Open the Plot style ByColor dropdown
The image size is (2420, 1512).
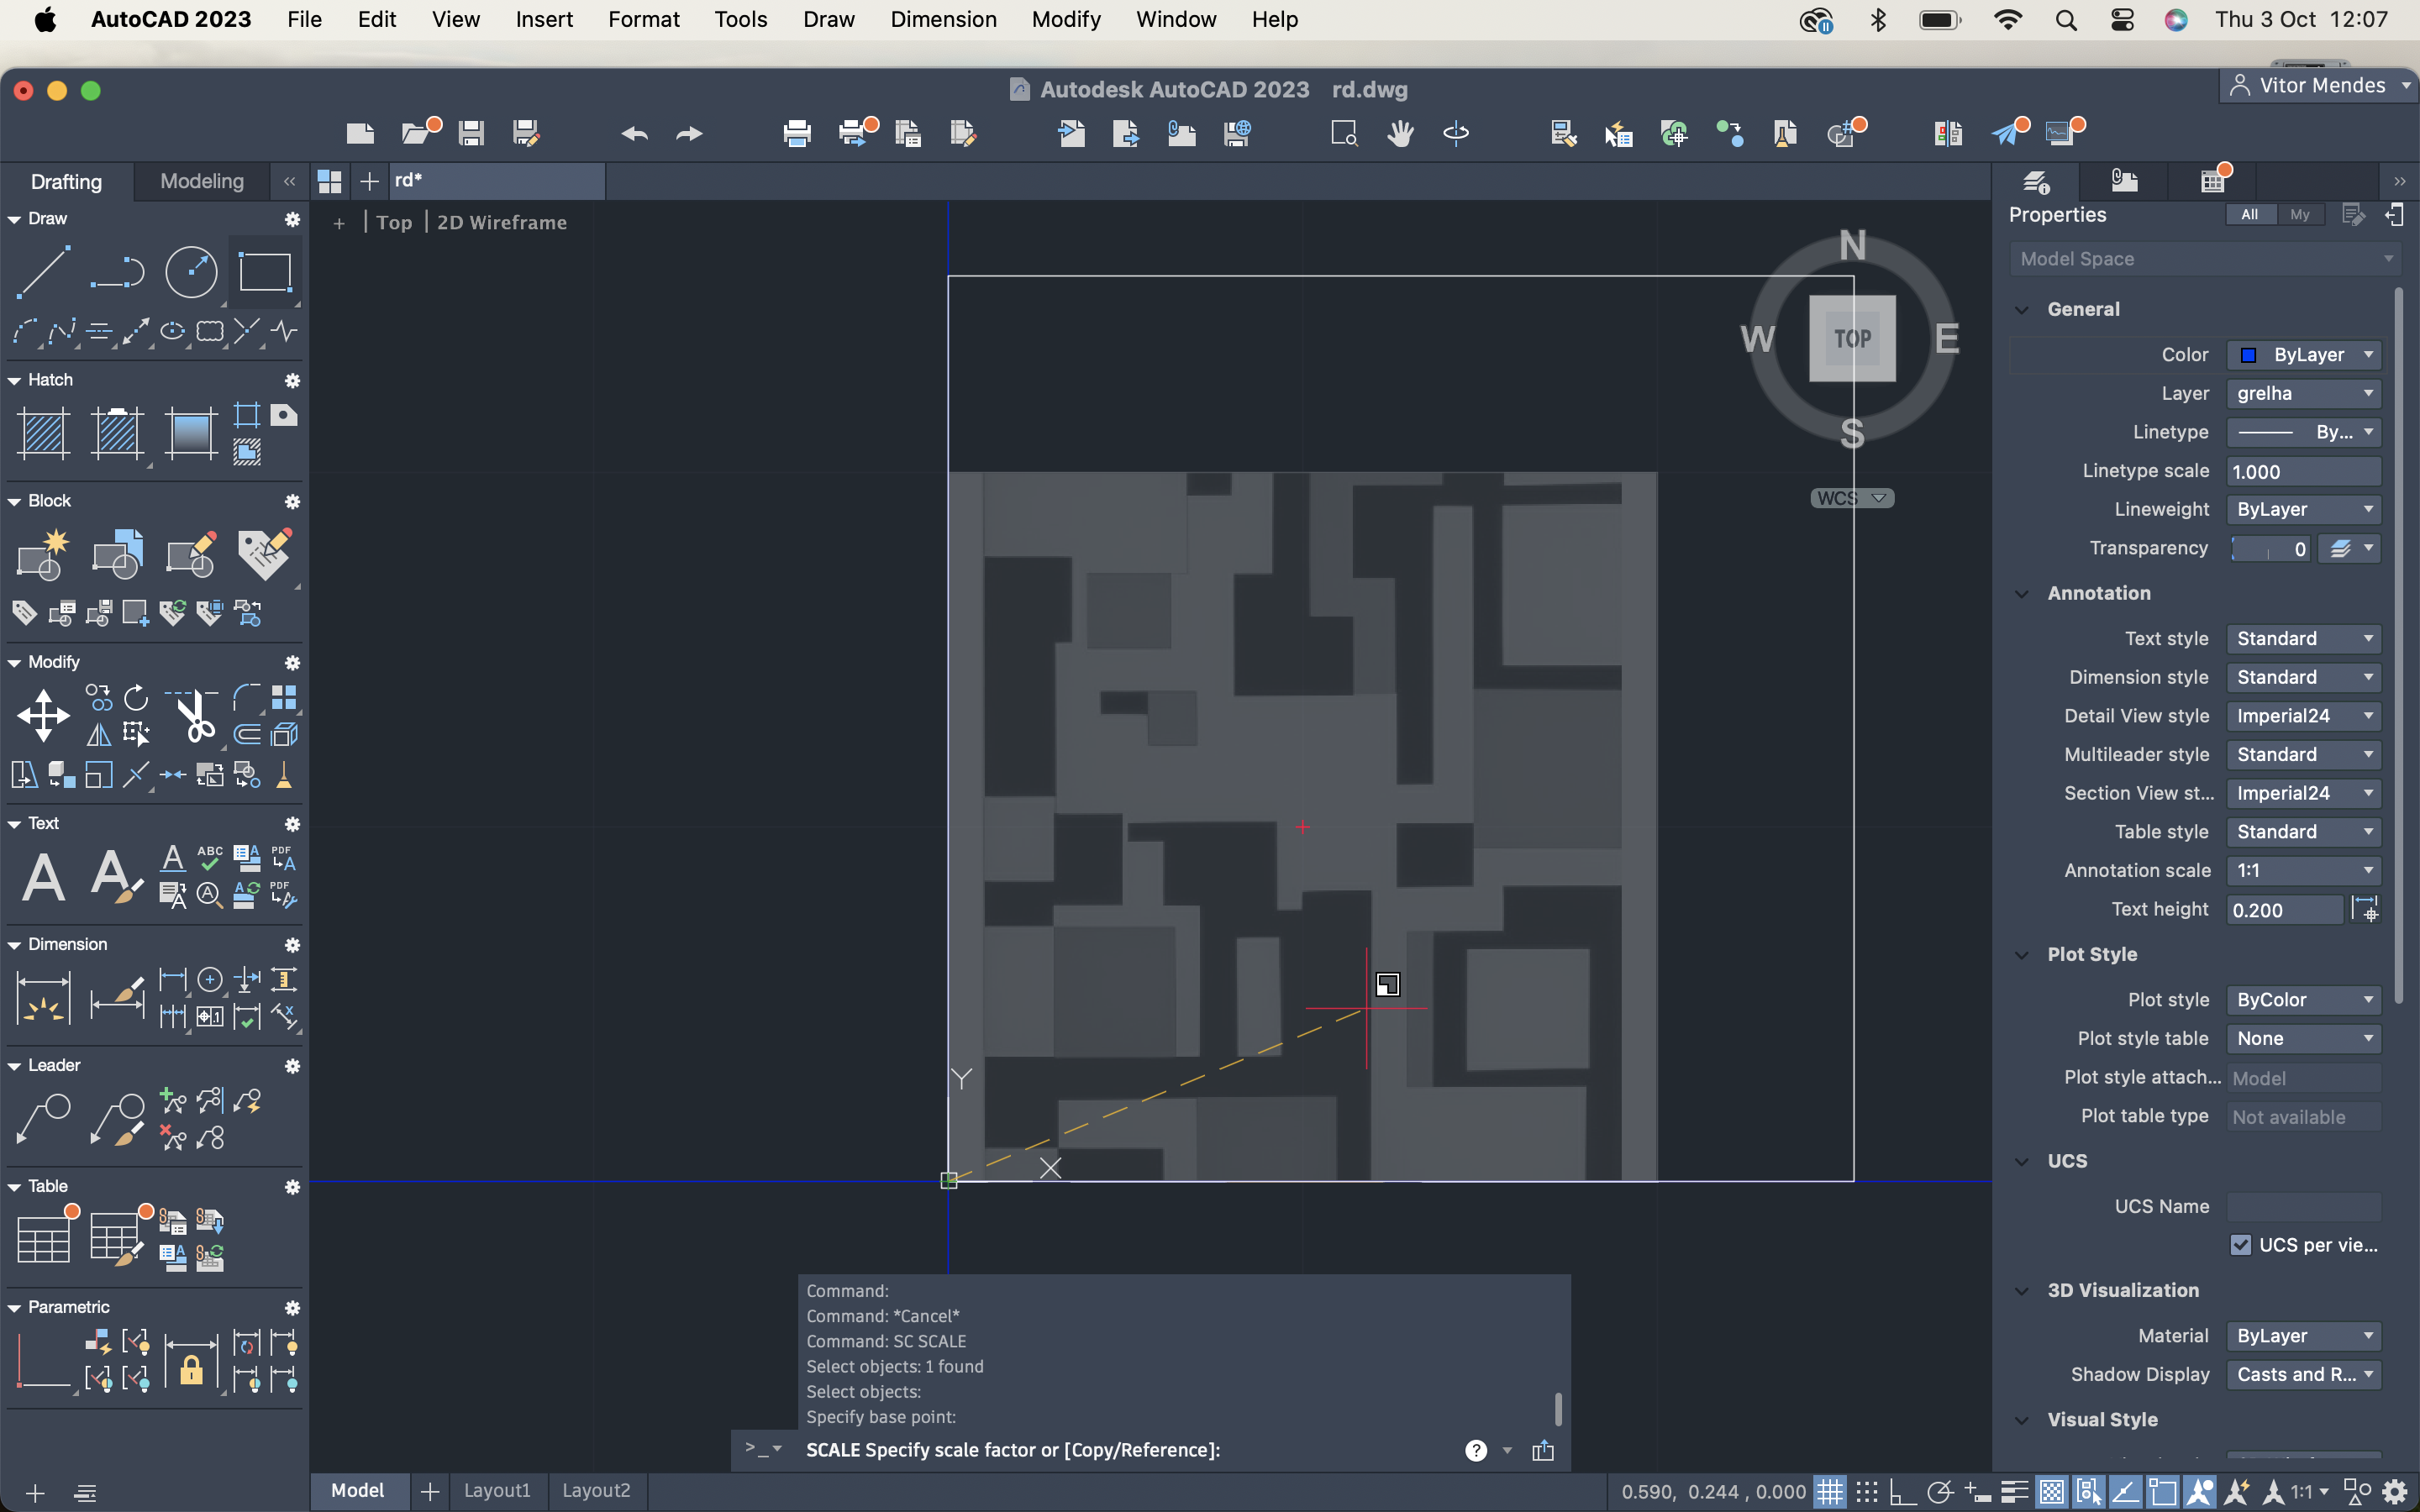(x=2303, y=1000)
